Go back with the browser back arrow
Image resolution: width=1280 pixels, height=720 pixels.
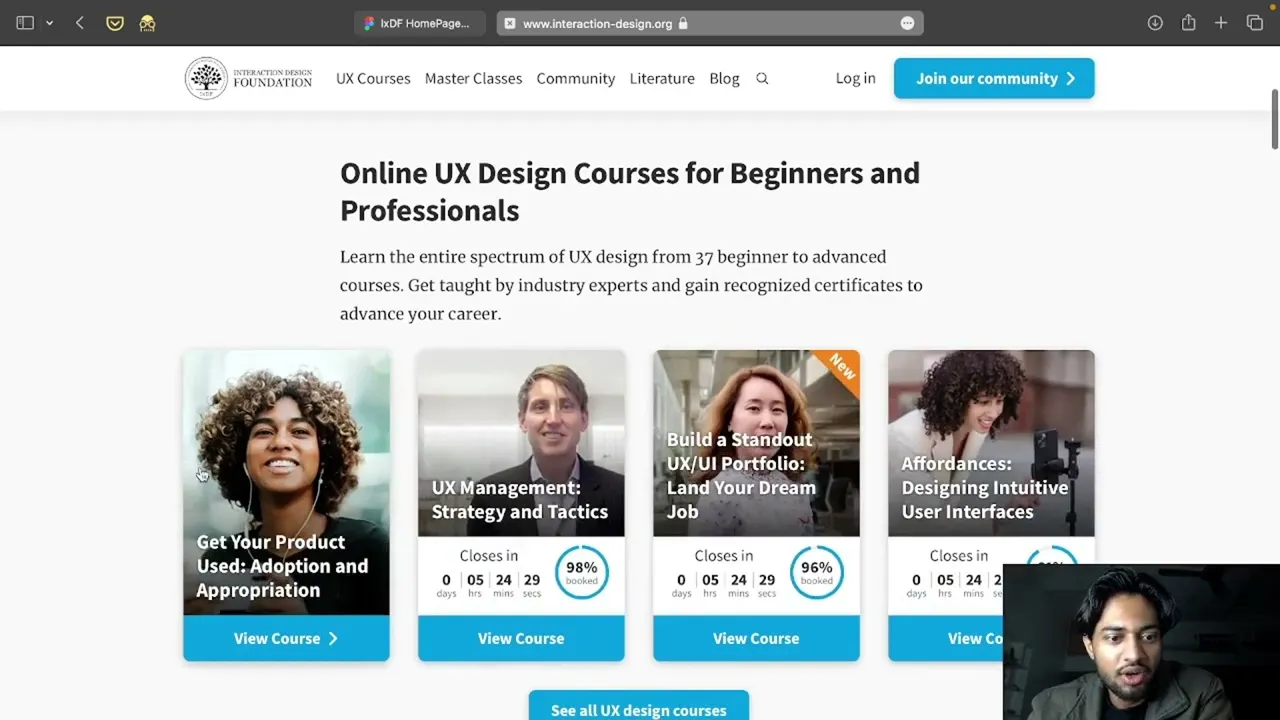80,23
